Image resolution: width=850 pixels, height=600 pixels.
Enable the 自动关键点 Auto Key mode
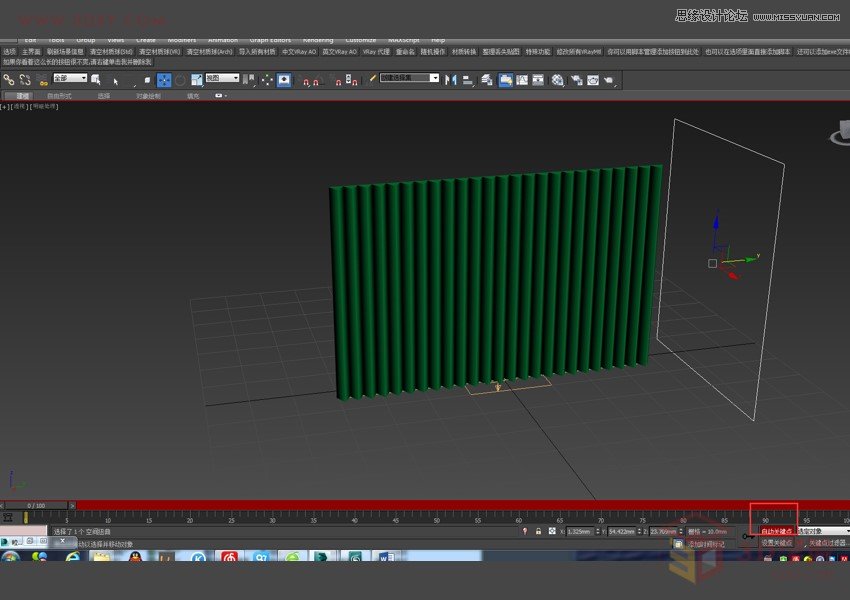click(x=776, y=531)
